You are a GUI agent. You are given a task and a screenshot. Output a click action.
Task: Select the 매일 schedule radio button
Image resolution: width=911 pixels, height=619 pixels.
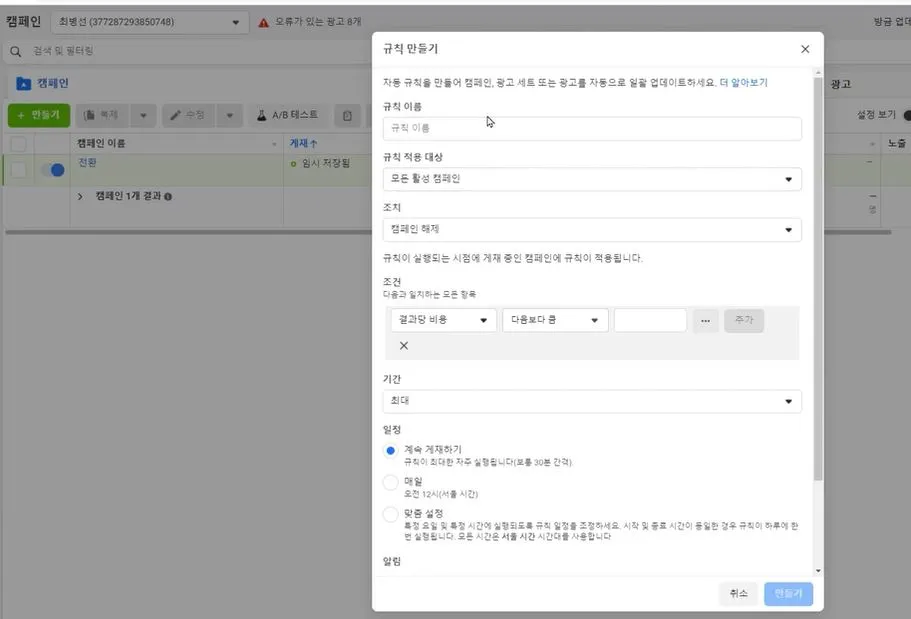[391, 481]
